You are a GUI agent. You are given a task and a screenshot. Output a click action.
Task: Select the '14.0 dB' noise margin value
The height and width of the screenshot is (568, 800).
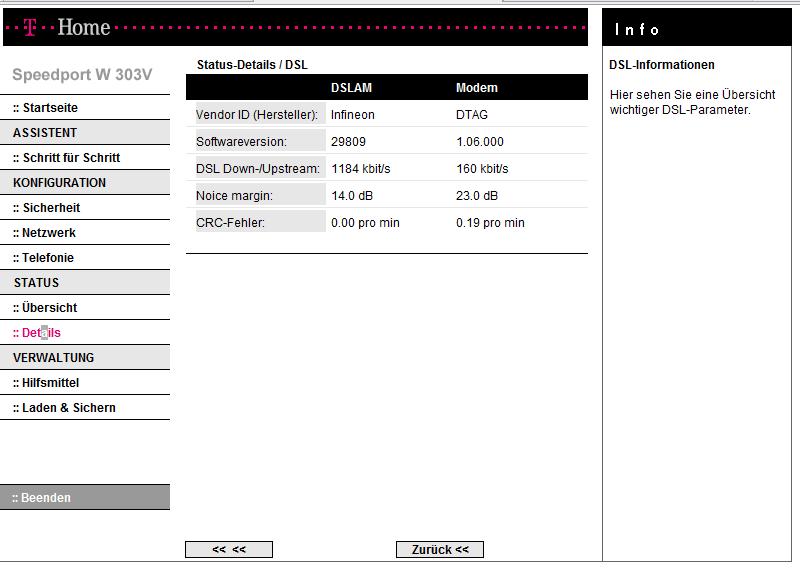click(x=352, y=196)
